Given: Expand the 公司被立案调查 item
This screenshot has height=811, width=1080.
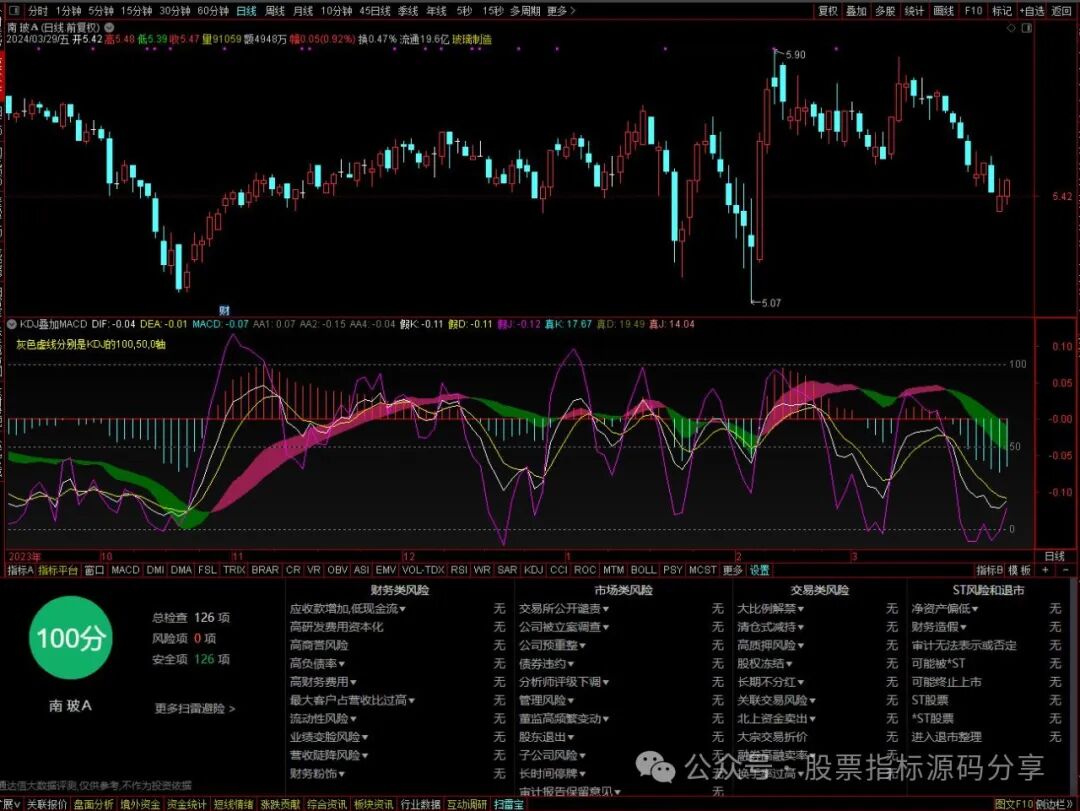Looking at the screenshot, I should 564,627.
